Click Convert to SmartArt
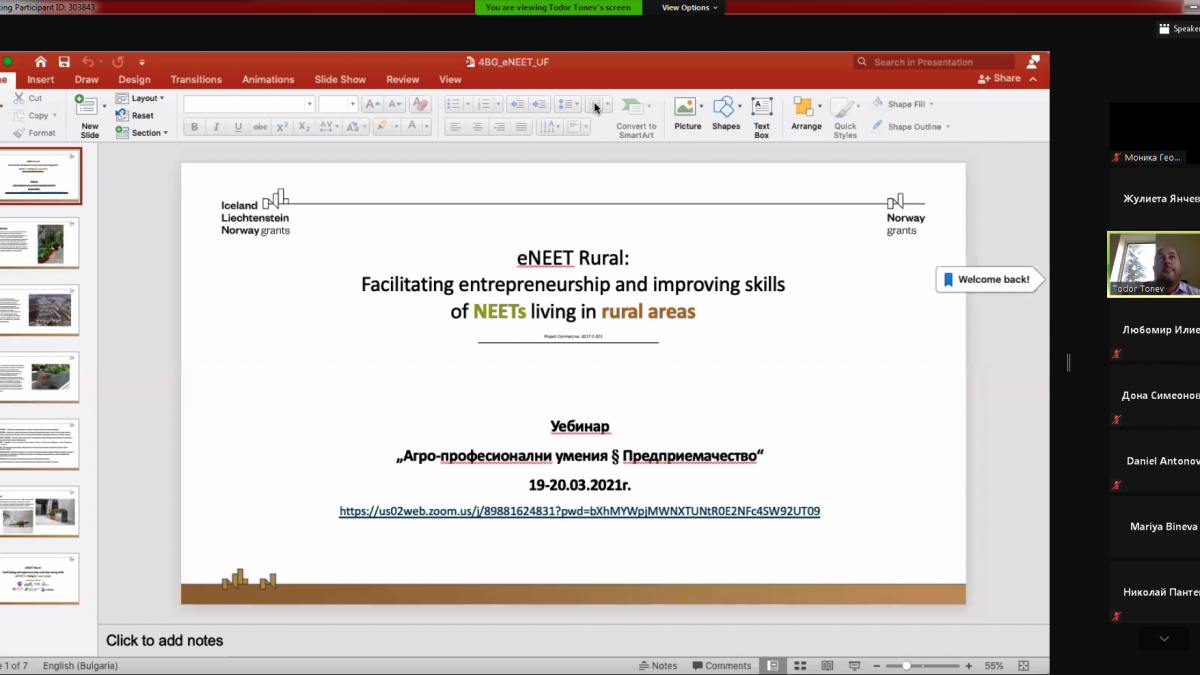Image resolution: width=1200 pixels, height=675 pixels. pyautogui.click(x=635, y=117)
